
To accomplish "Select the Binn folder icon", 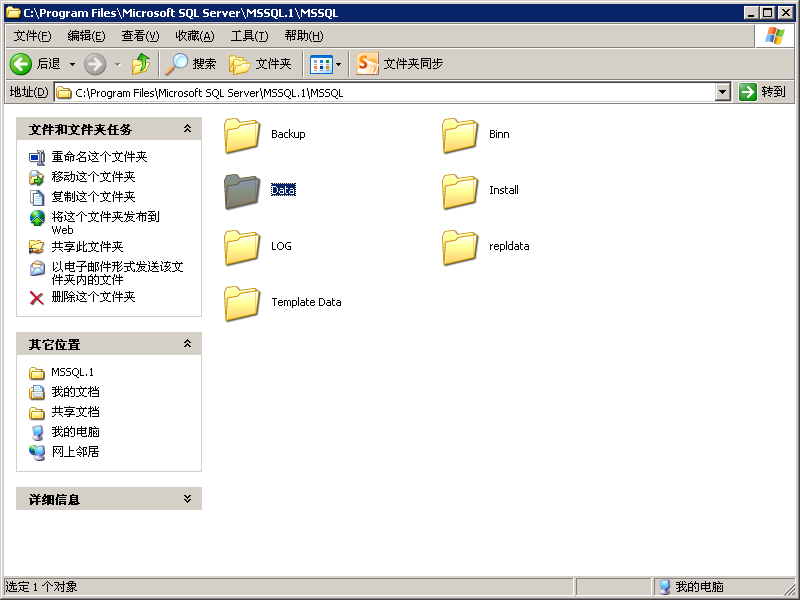I will (460, 135).
